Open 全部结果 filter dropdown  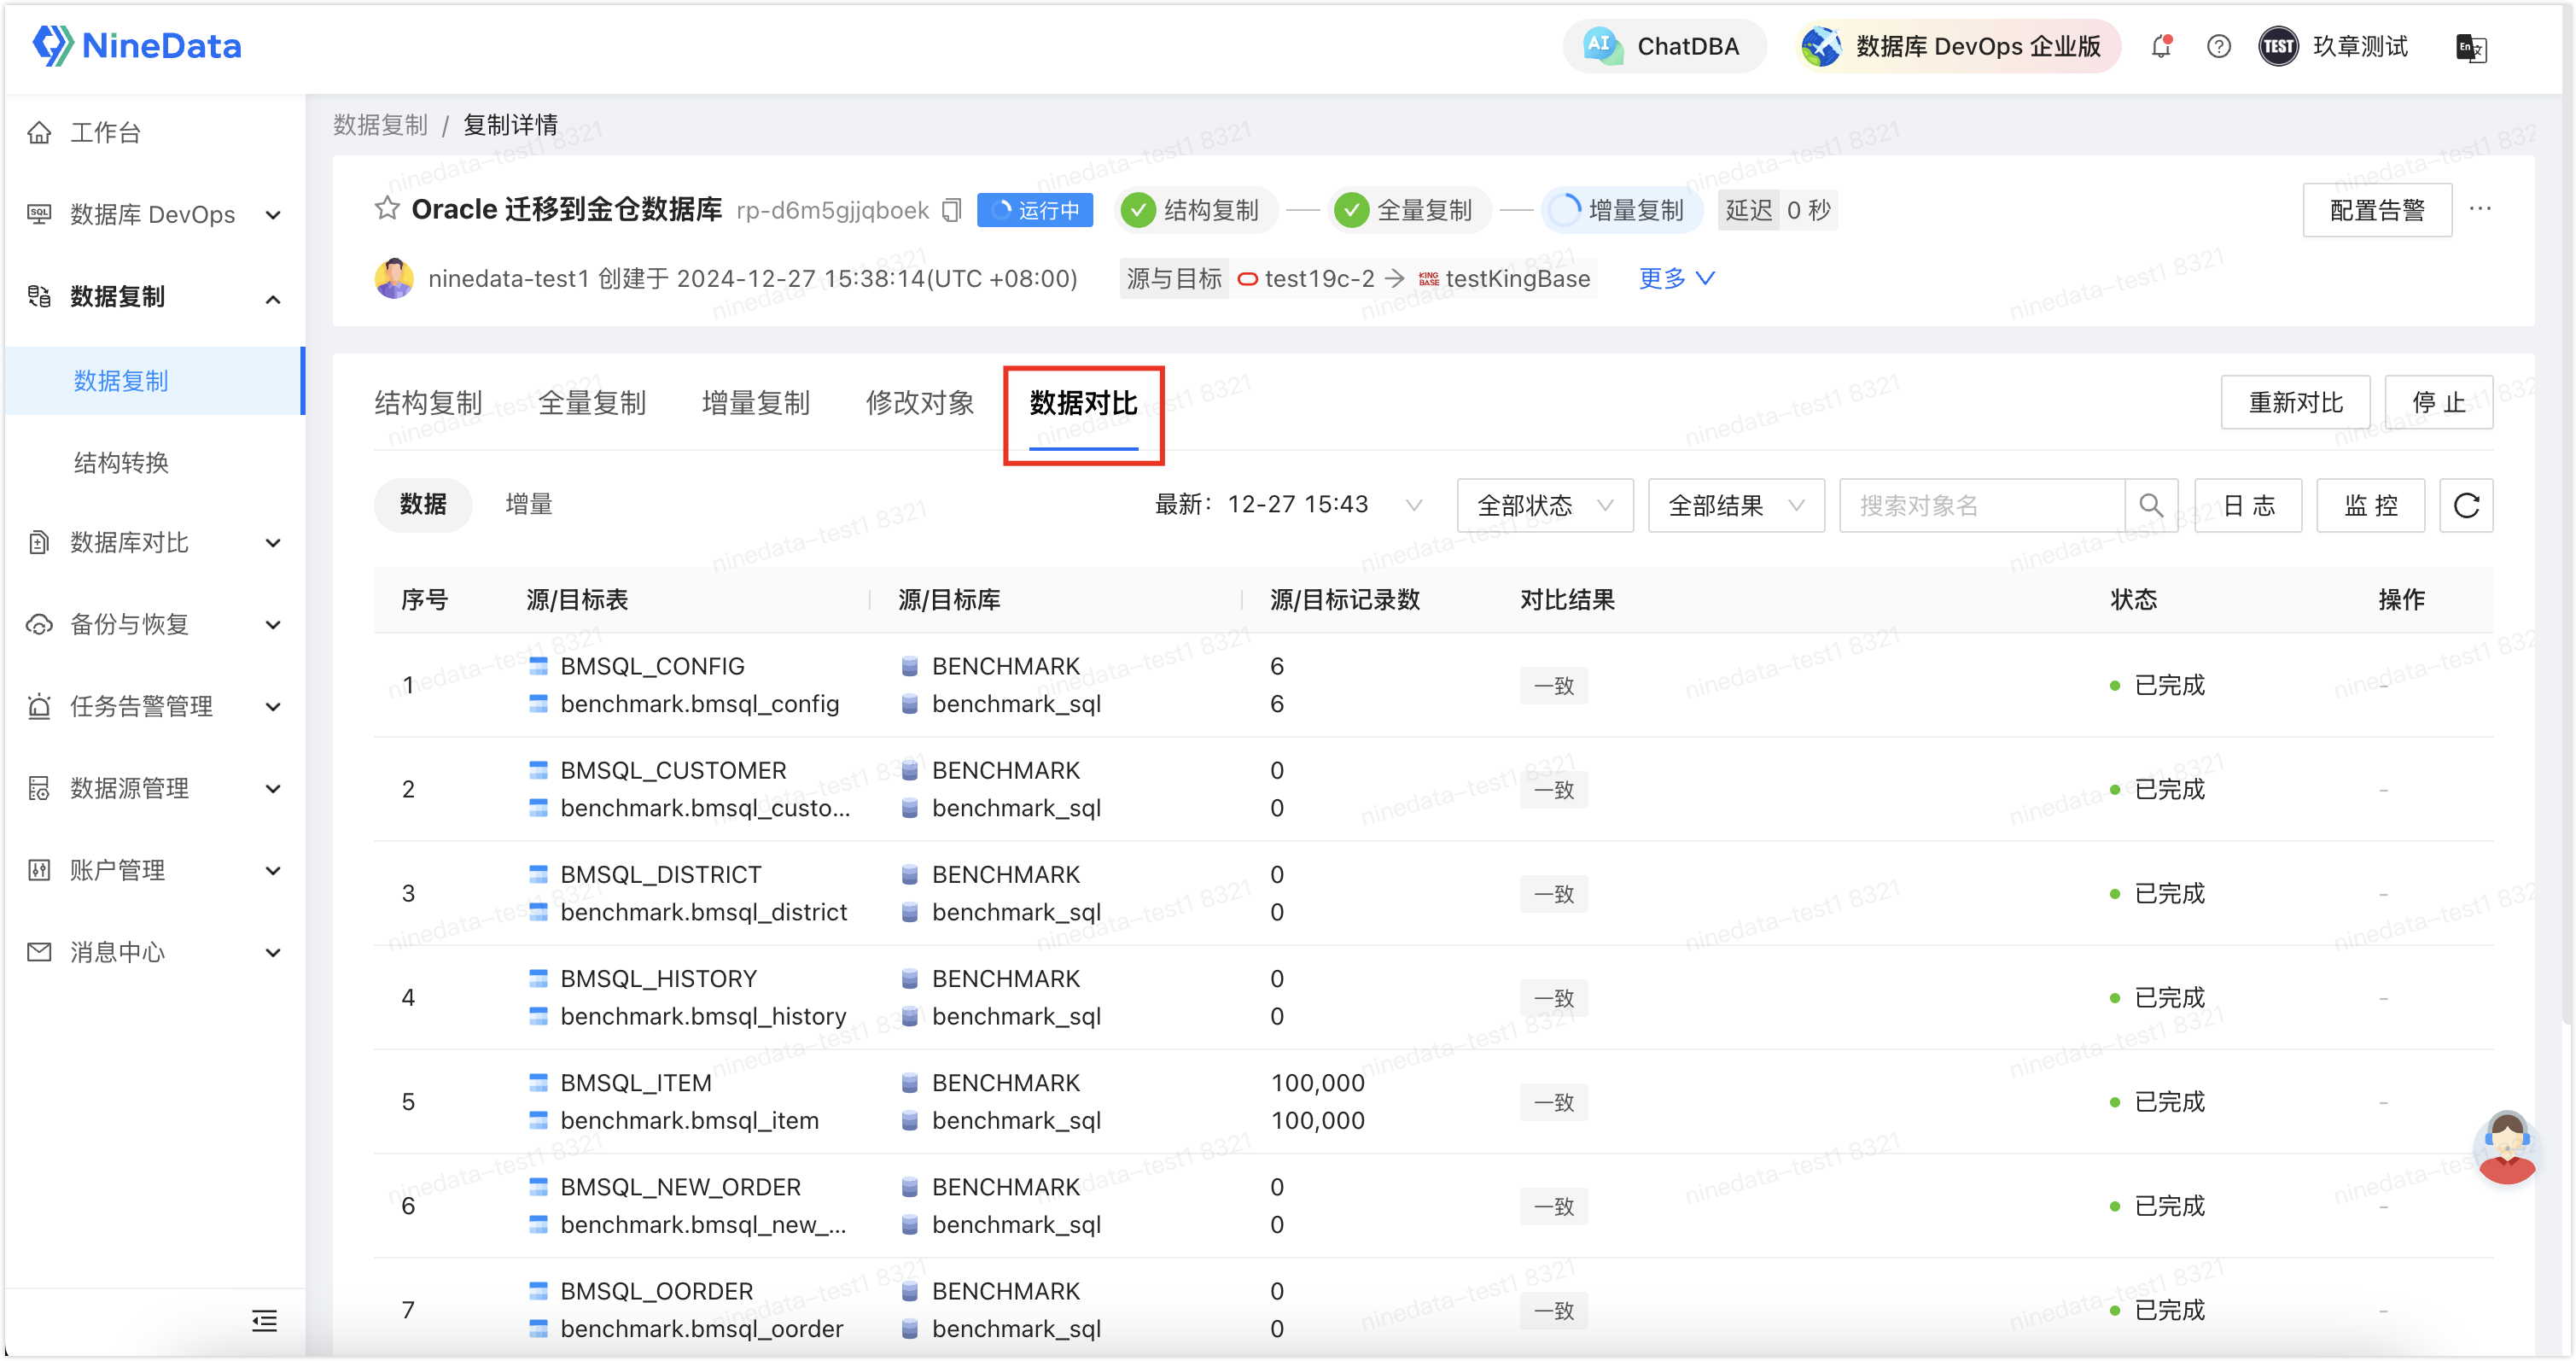[1736, 505]
